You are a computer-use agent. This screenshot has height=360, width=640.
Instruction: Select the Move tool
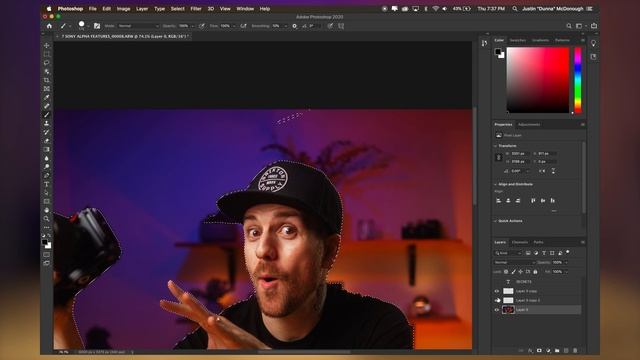click(47, 45)
